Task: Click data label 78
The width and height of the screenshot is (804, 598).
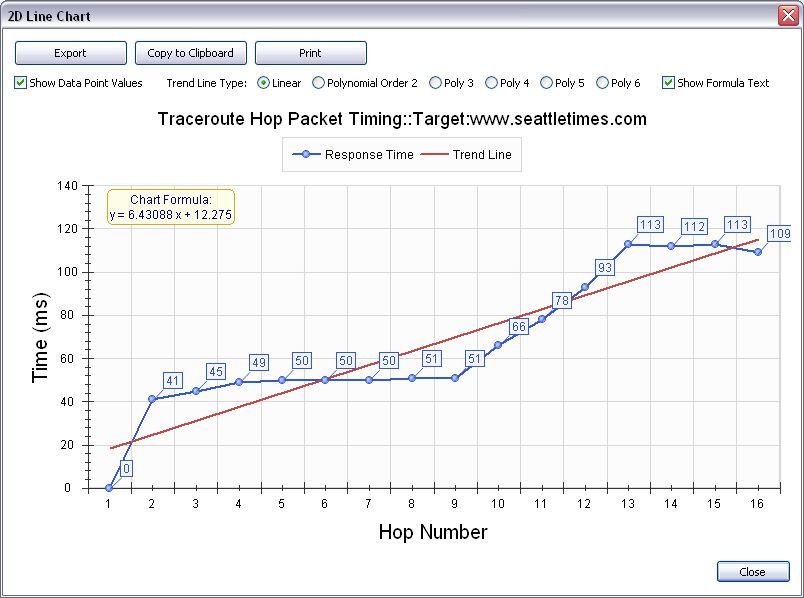Action: (562, 301)
